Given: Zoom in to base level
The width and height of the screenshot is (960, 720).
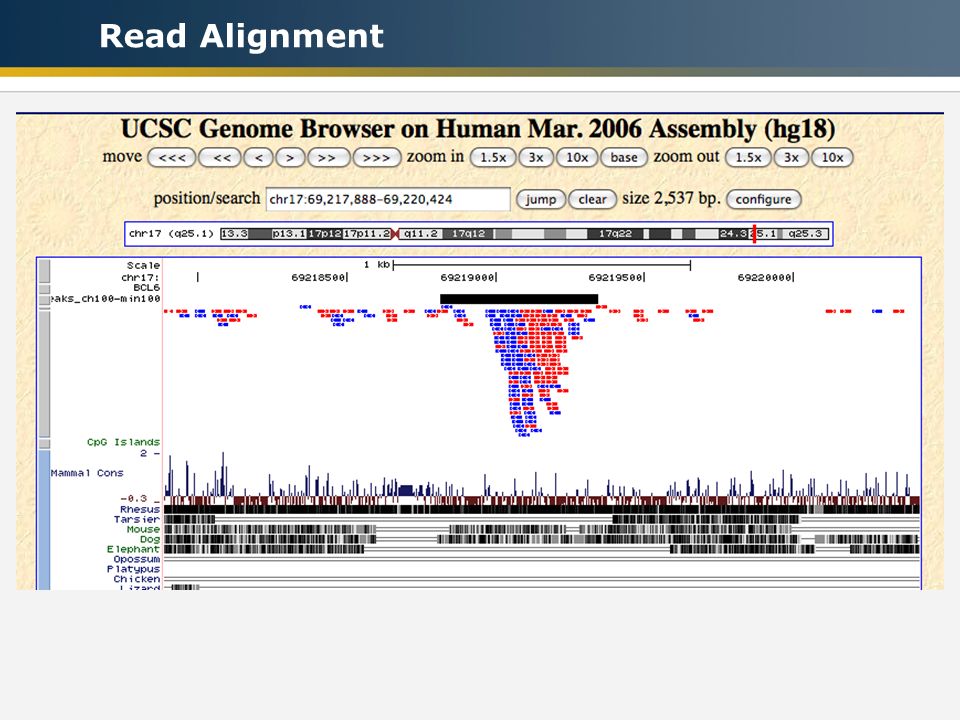Looking at the screenshot, I should tap(624, 157).
